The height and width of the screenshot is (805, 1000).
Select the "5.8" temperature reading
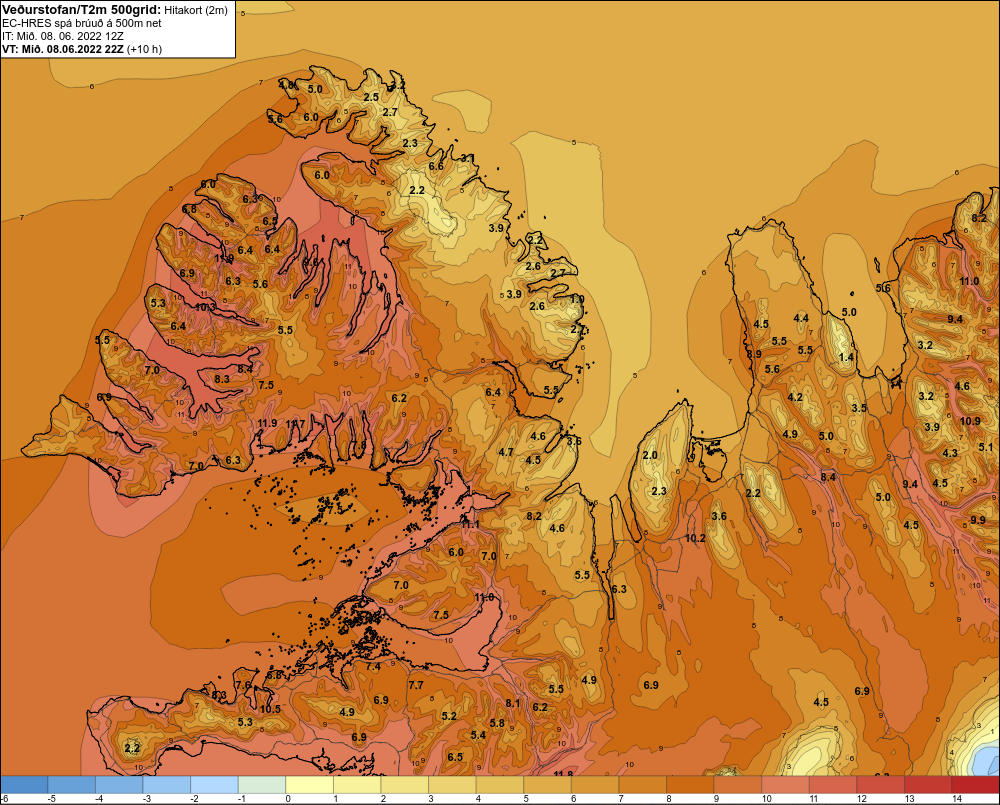pos(497,723)
